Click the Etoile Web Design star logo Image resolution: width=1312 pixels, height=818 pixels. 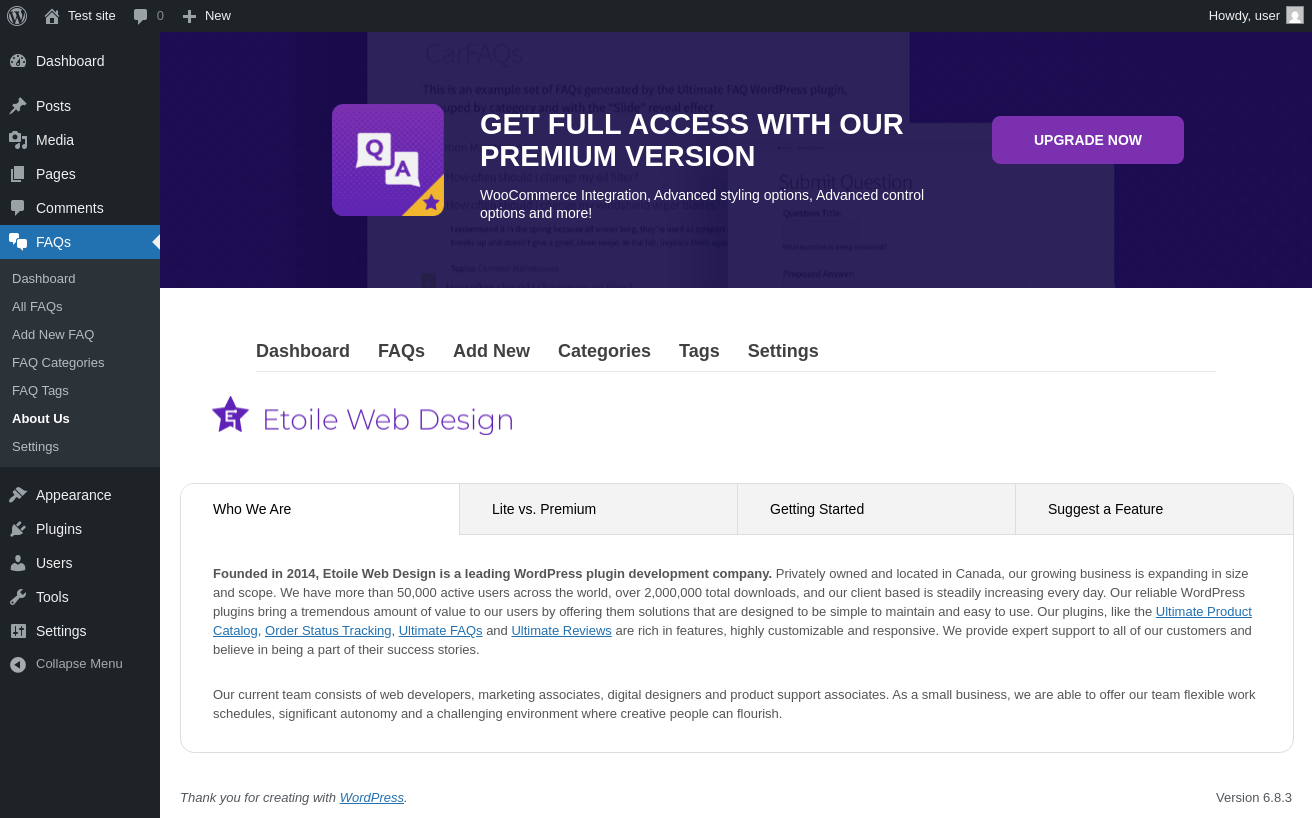coord(230,415)
